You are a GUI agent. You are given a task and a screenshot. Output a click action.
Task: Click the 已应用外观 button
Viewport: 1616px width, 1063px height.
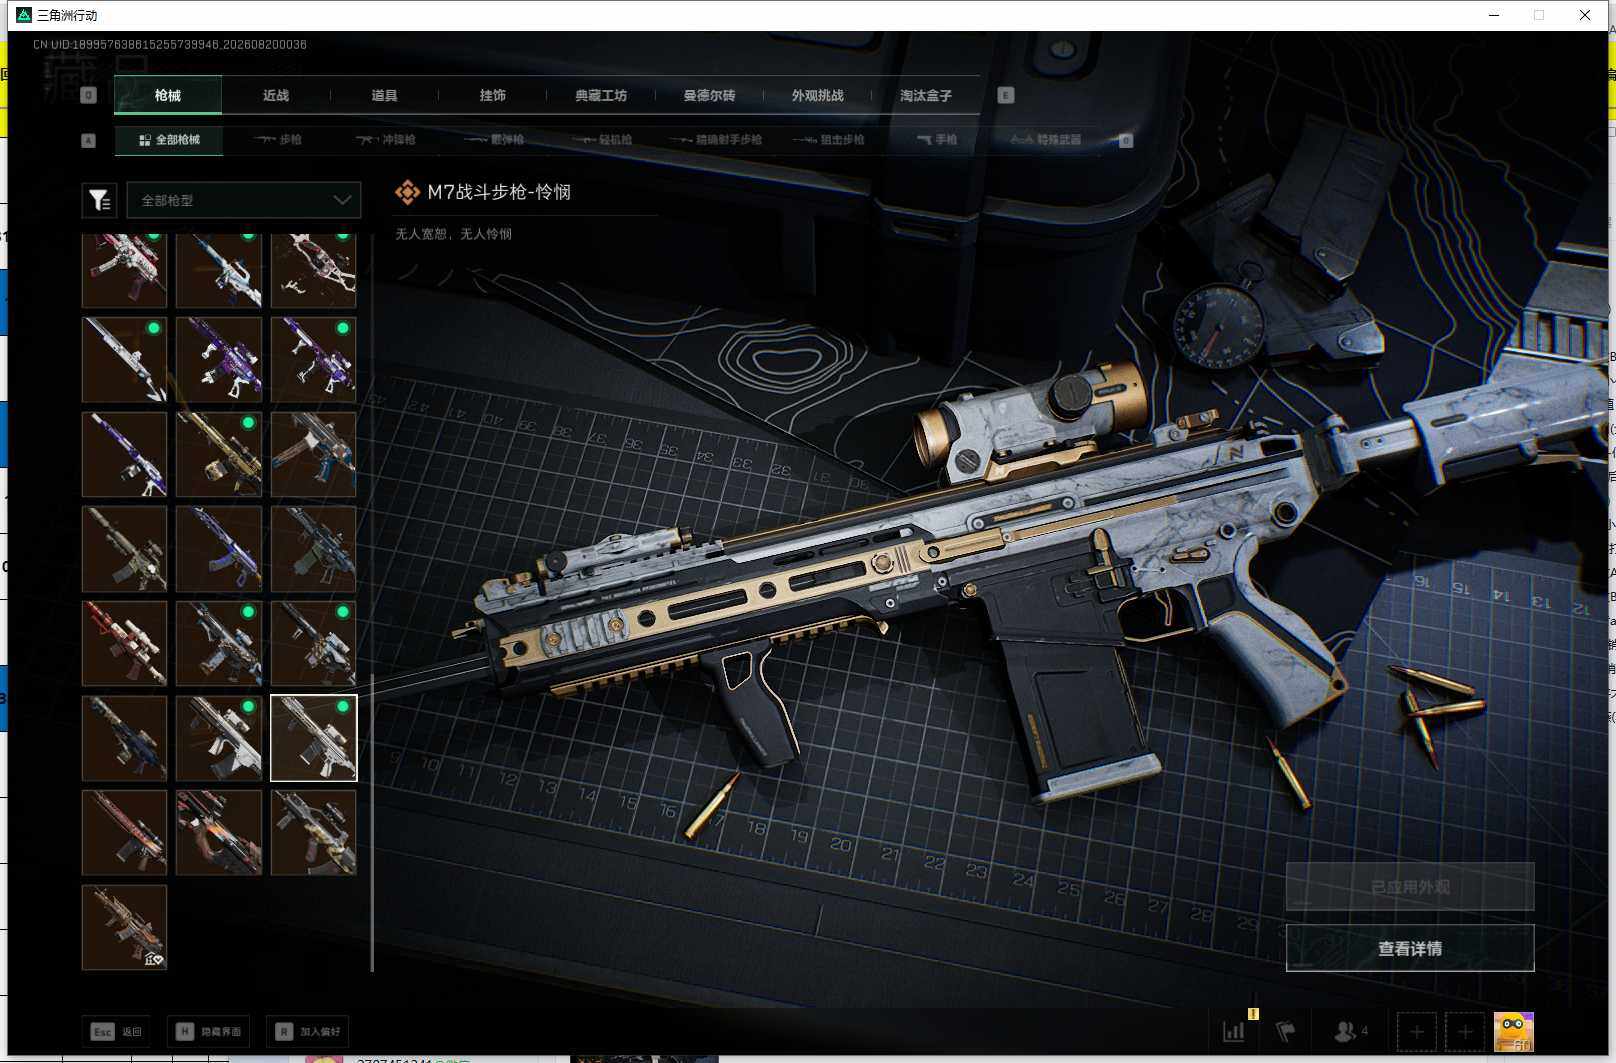point(1410,887)
